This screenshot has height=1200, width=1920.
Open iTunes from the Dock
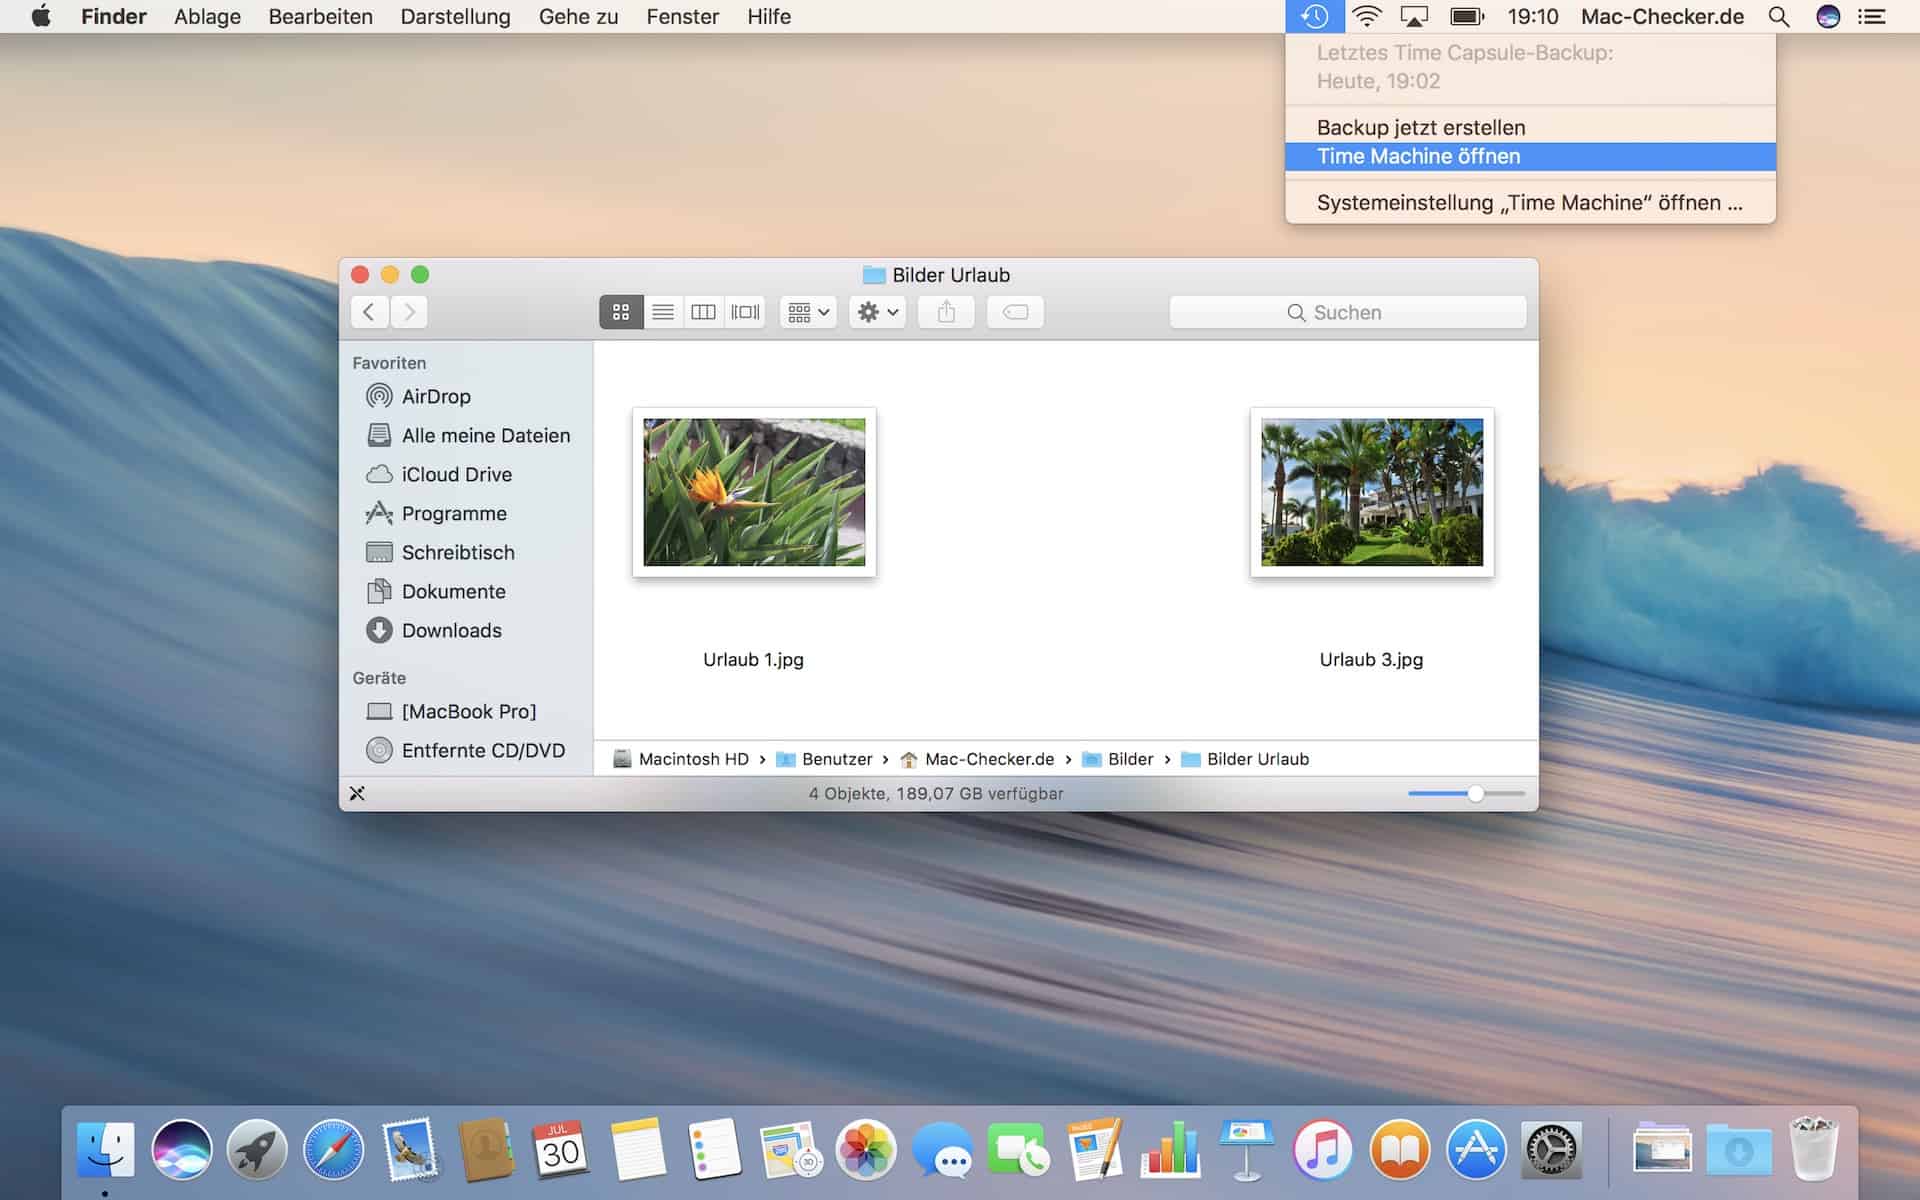[1323, 1150]
